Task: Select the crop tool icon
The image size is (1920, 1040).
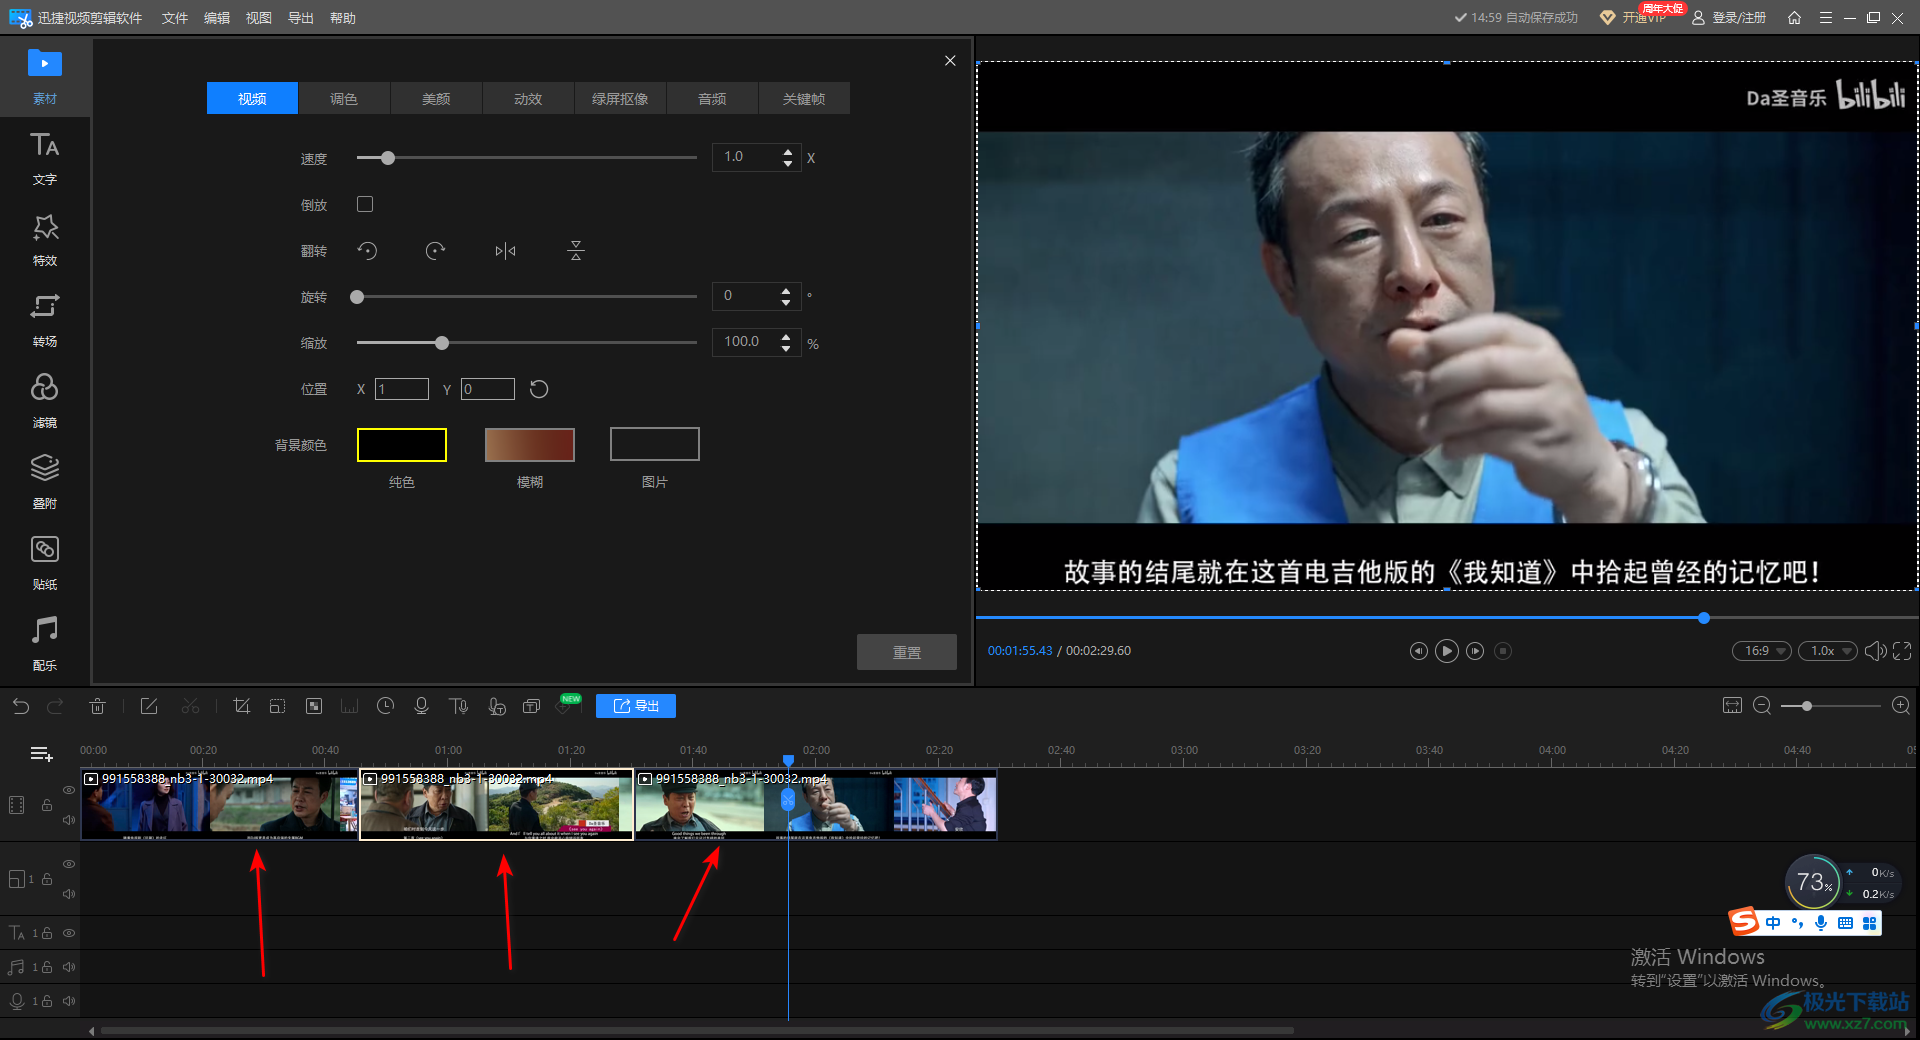Action: (x=241, y=706)
